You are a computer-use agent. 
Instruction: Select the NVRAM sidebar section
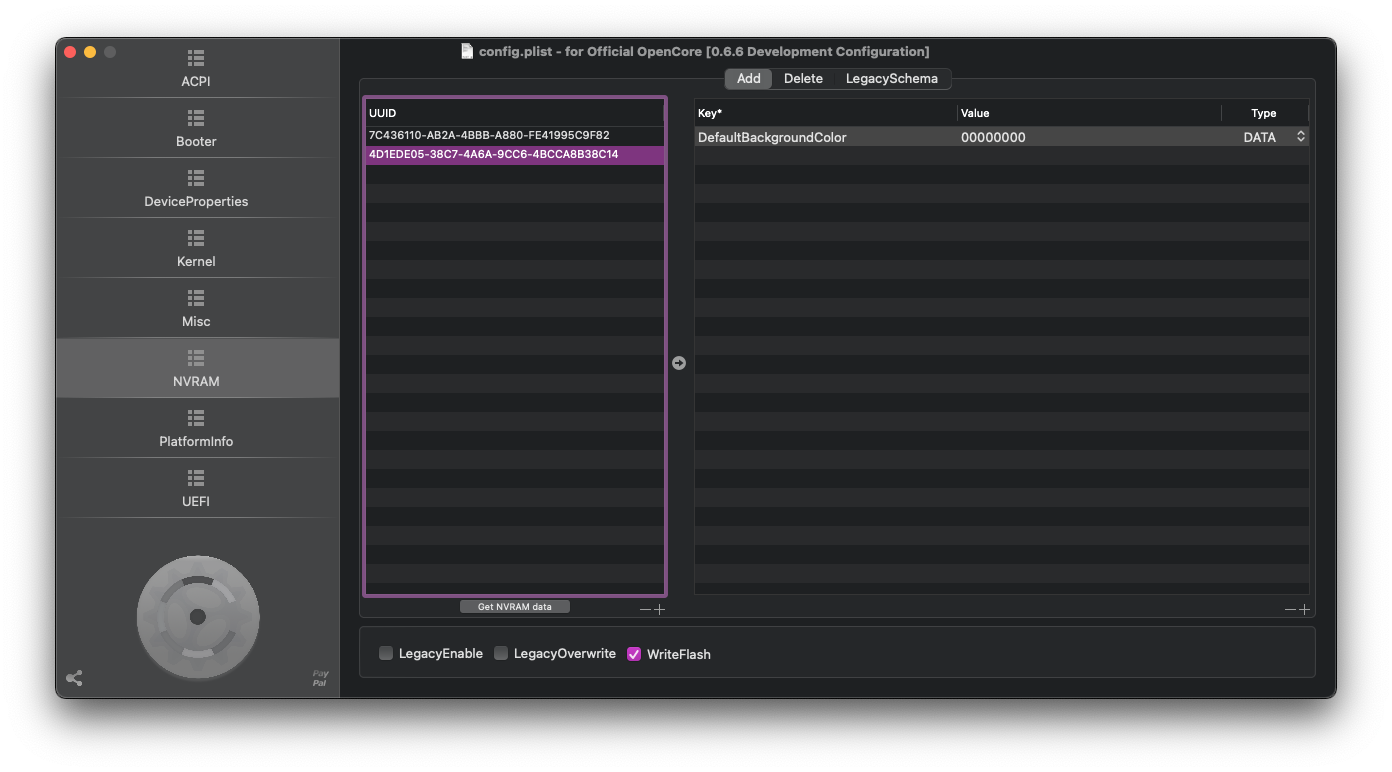[196, 368]
